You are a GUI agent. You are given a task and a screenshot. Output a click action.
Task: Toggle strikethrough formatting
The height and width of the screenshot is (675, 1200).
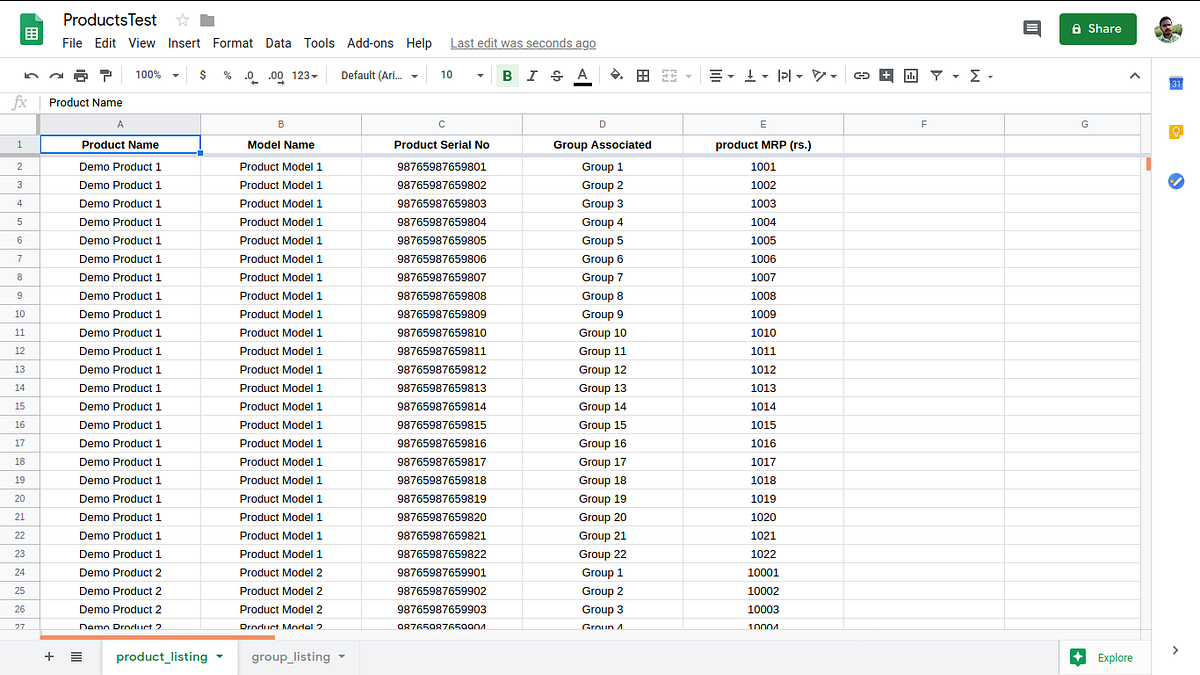[x=556, y=75]
